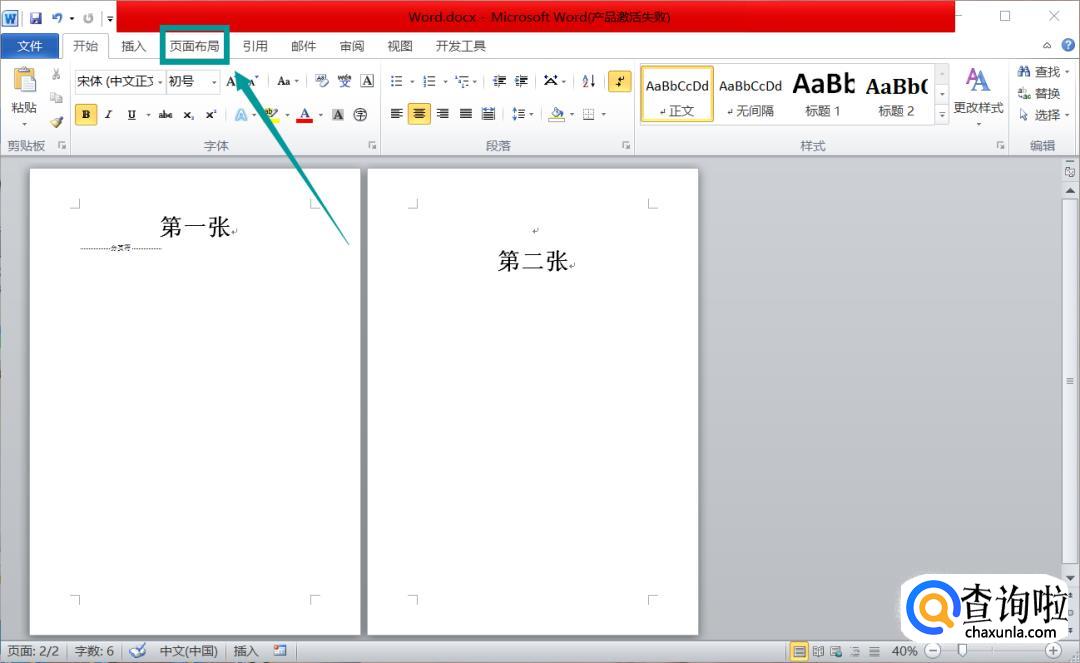The width and height of the screenshot is (1080, 663).
Task: Apply superscript formatting
Action: [211, 114]
